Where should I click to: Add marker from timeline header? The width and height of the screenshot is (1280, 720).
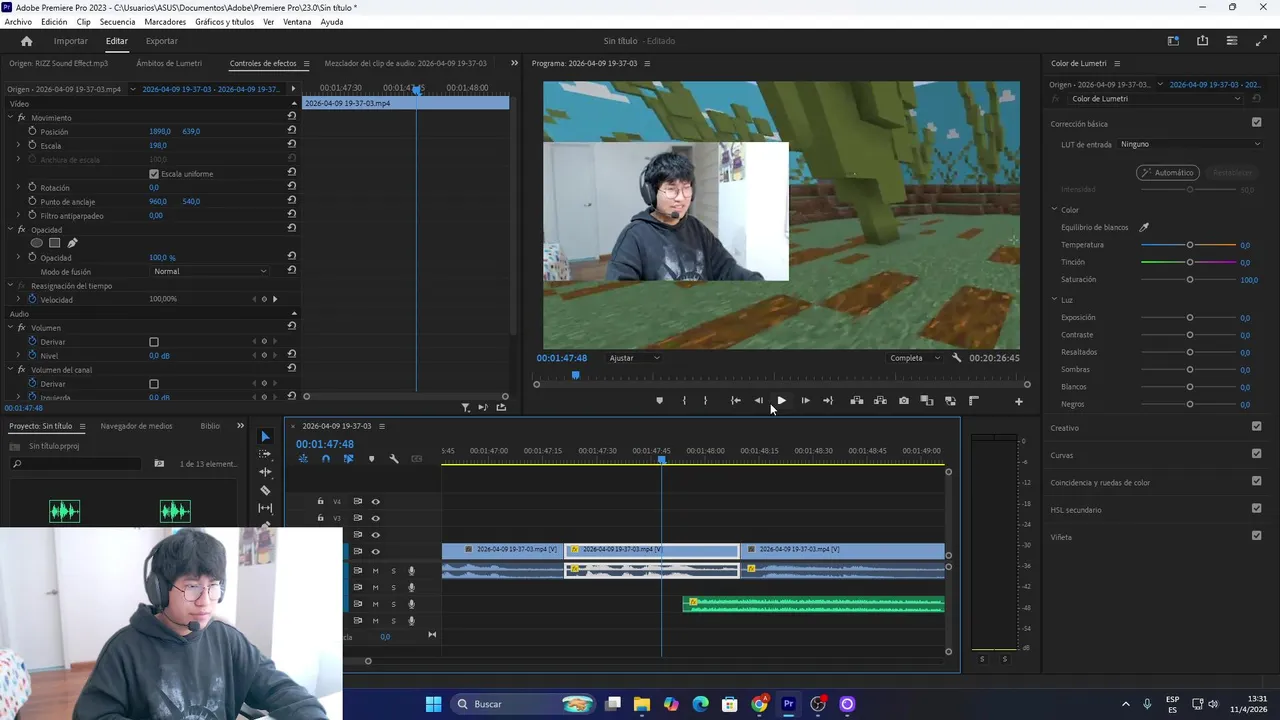[x=371, y=459]
